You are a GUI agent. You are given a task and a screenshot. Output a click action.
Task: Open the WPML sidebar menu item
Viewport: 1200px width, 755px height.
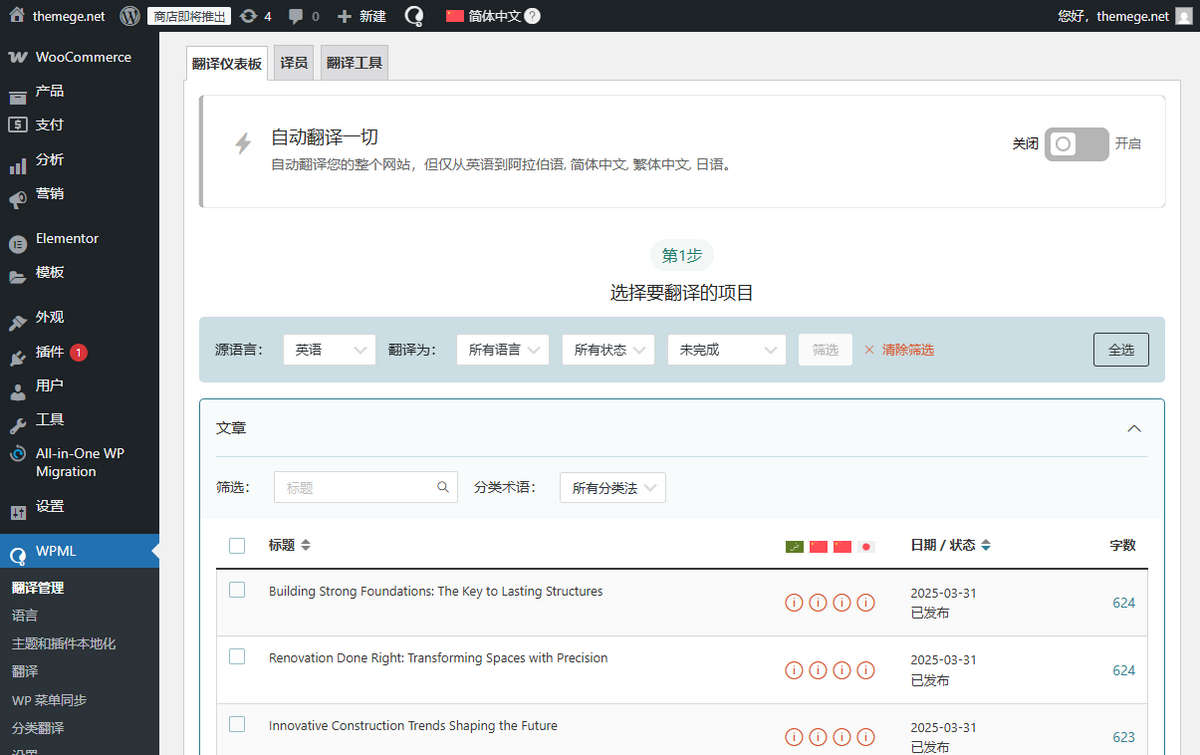pyautogui.click(x=79, y=551)
